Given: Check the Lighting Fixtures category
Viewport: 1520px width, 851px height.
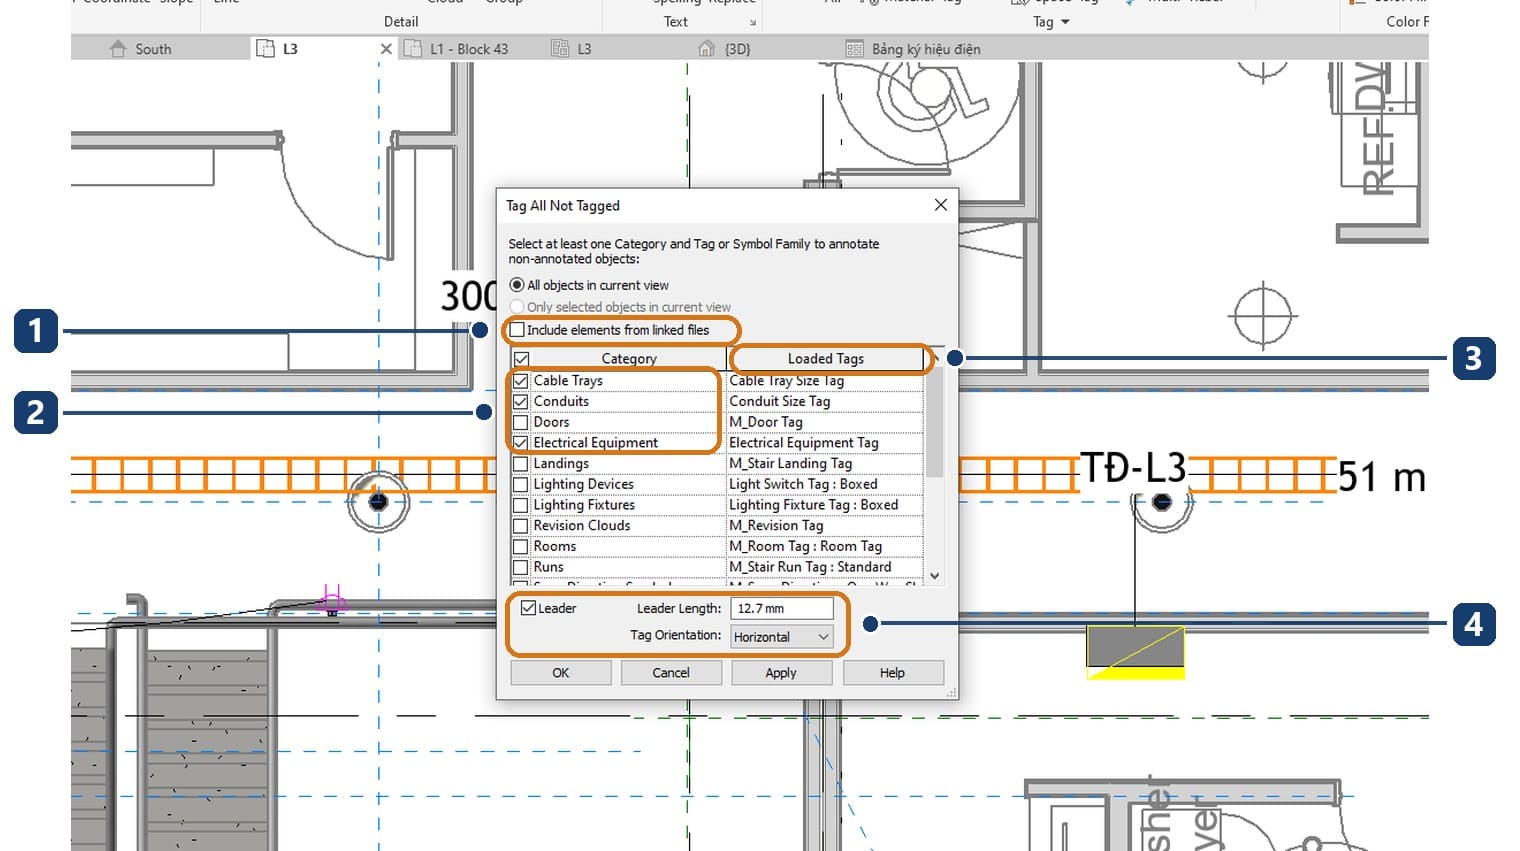Looking at the screenshot, I should click(x=521, y=505).
